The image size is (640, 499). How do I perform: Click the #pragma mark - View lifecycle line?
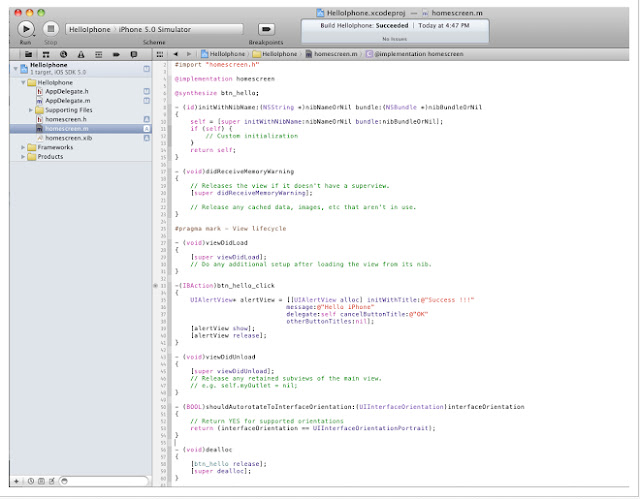[231, 228]
